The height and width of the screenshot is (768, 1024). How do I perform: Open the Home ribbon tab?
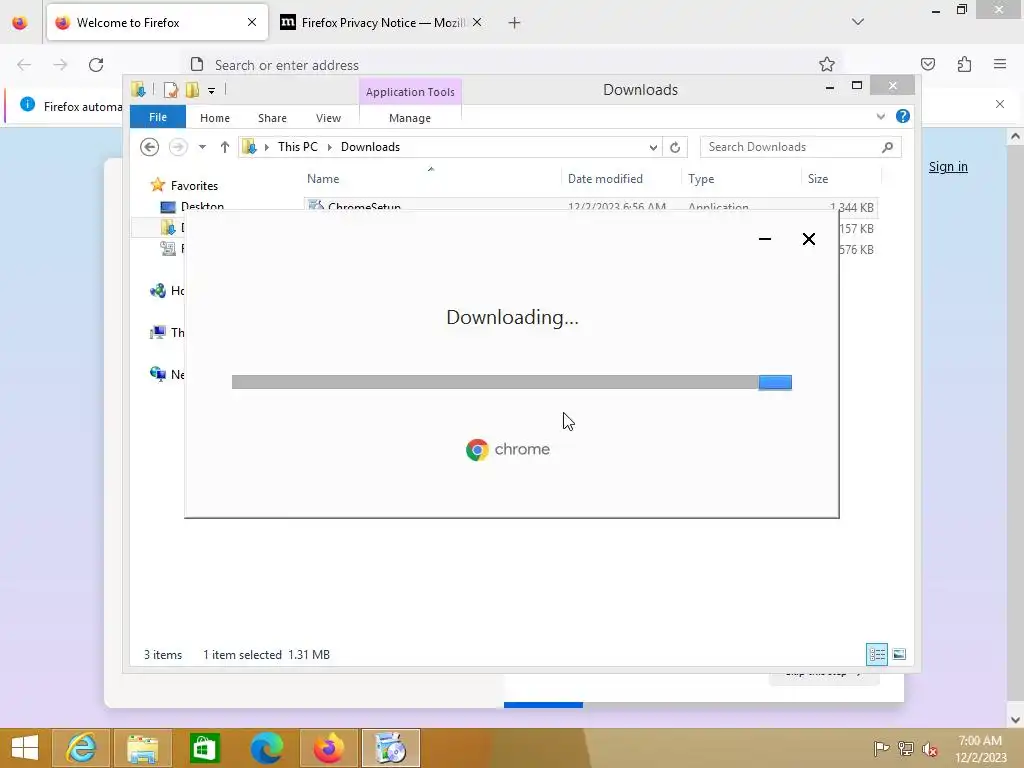[215, 118]
